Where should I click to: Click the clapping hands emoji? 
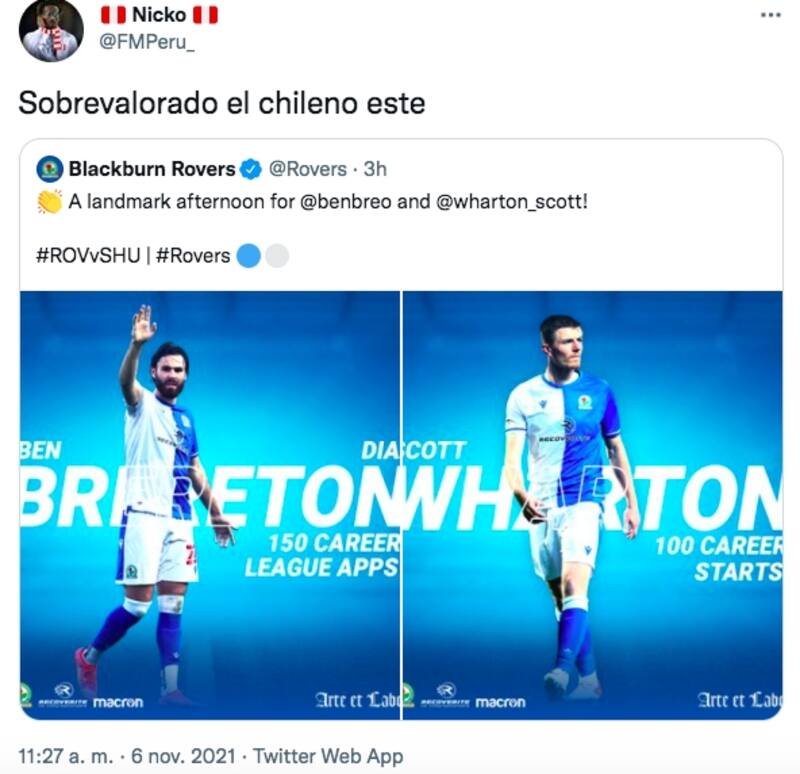coord(49,201)
